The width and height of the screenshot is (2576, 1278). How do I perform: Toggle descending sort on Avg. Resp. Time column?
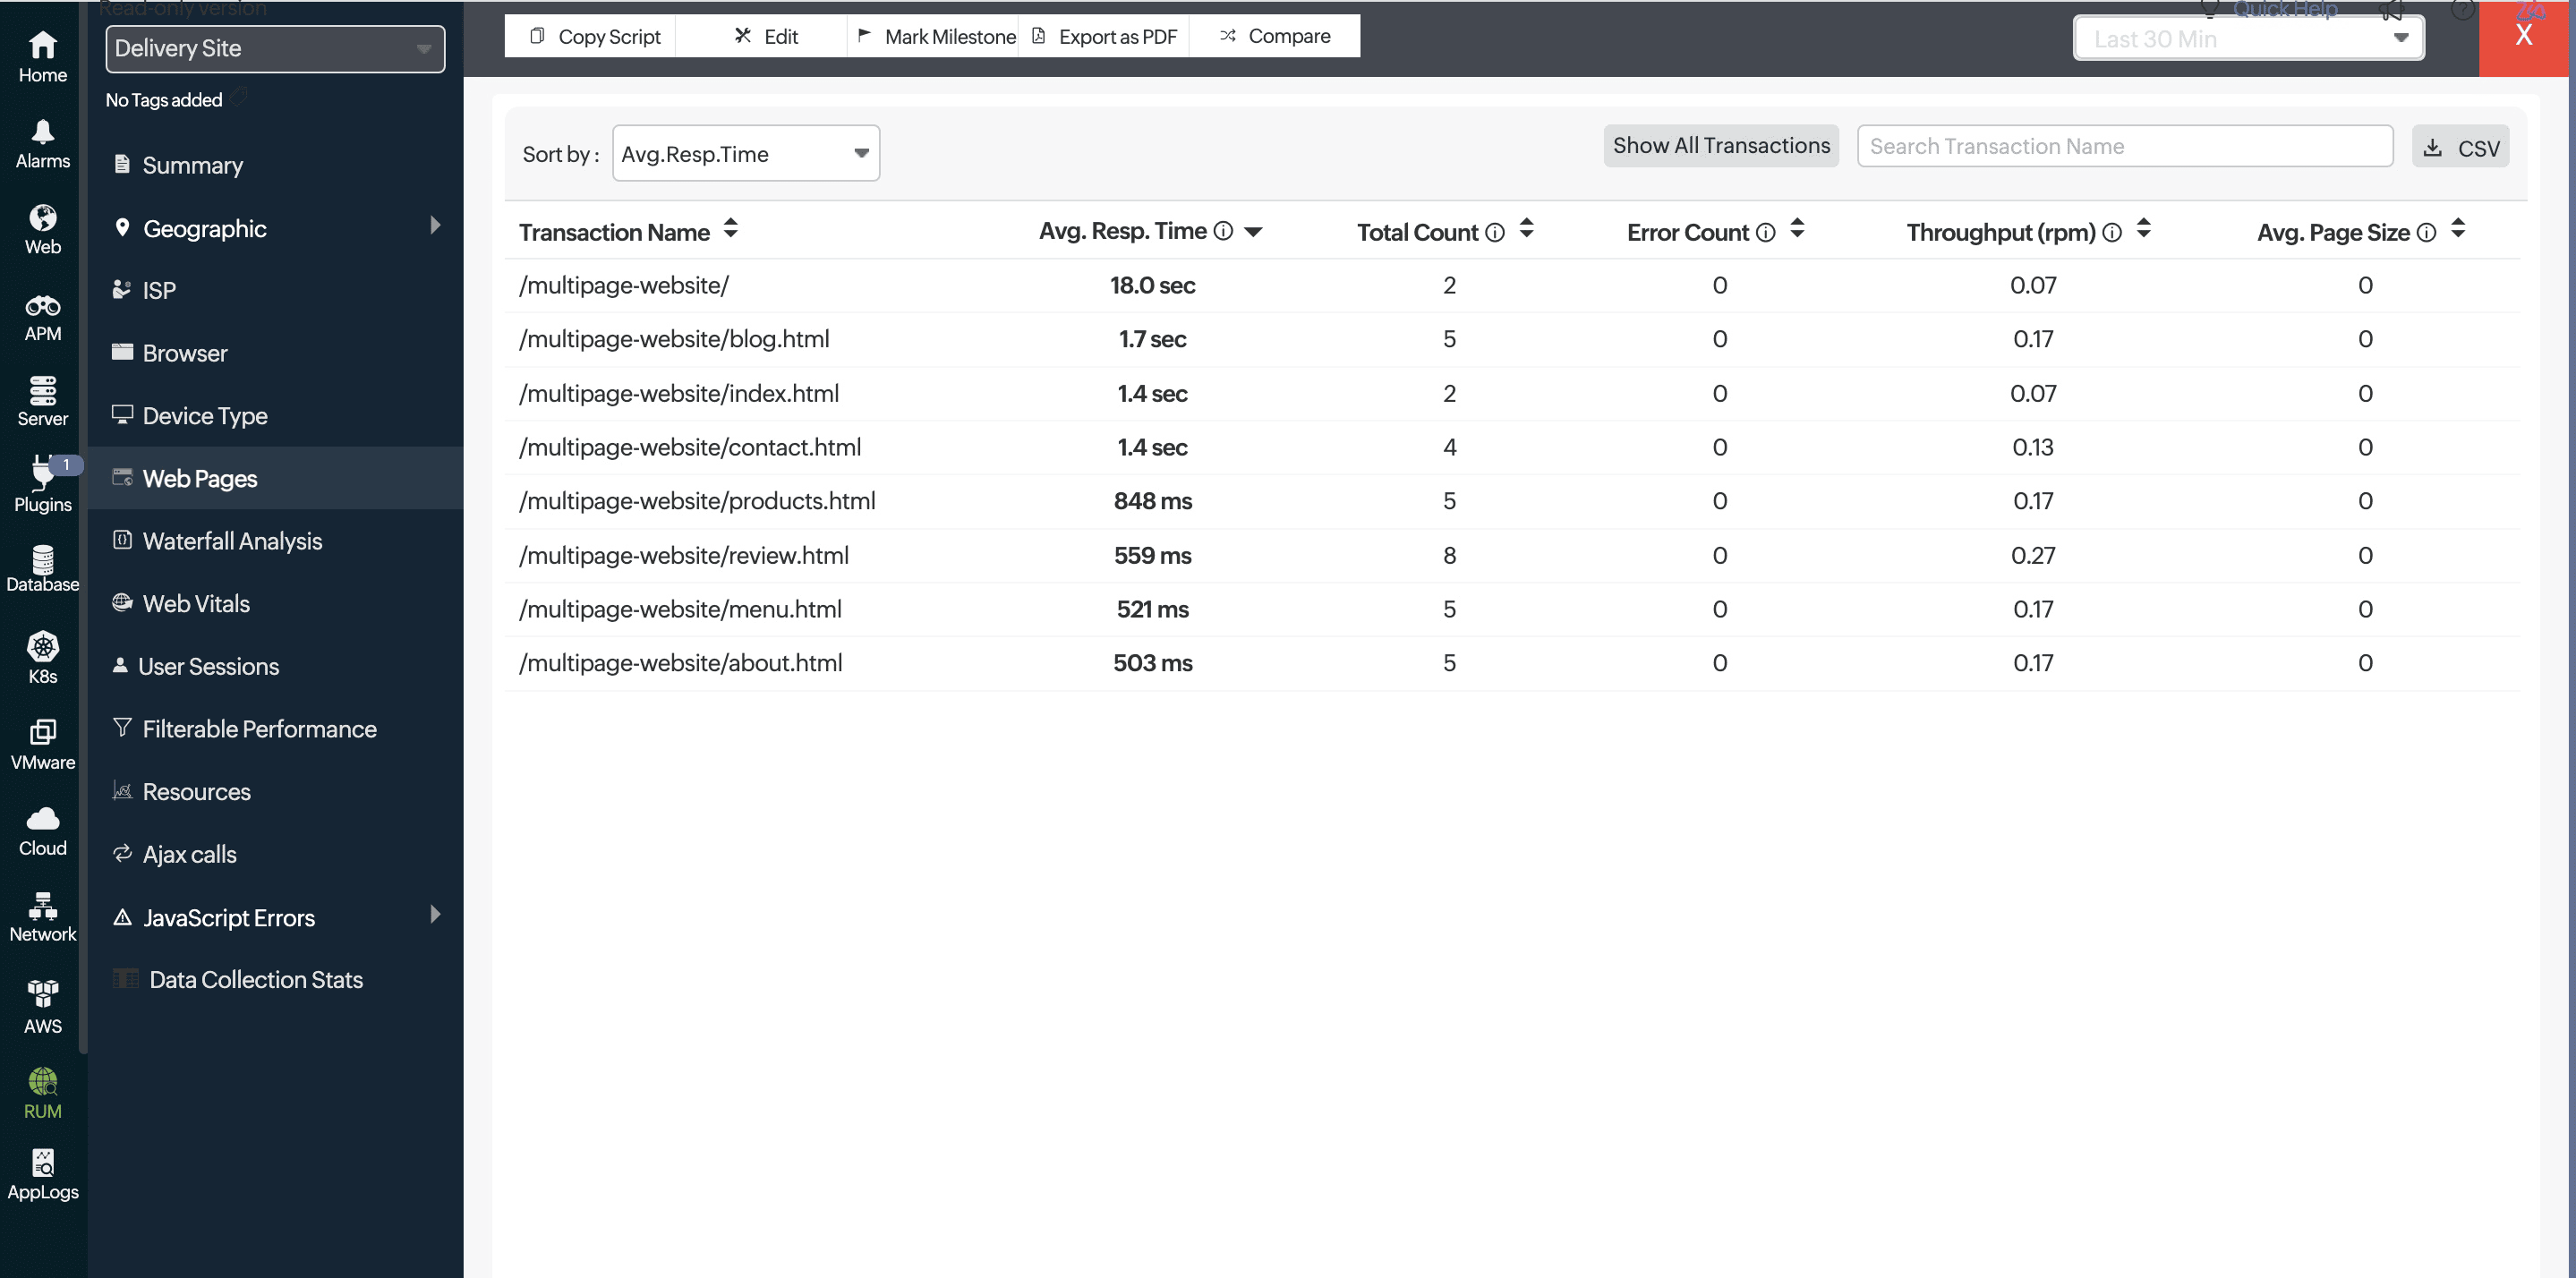coord(1254,230)
